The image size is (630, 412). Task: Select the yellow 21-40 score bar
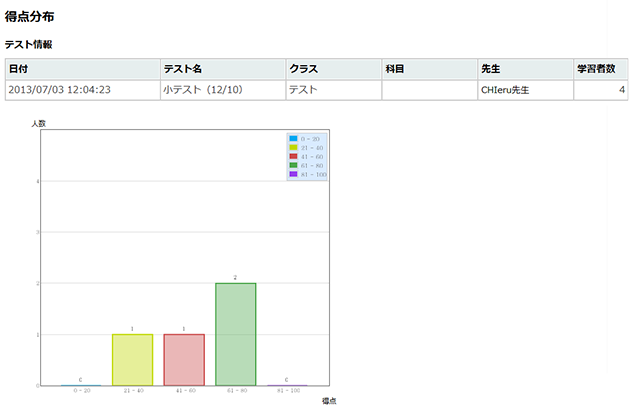tap(132, 359)
